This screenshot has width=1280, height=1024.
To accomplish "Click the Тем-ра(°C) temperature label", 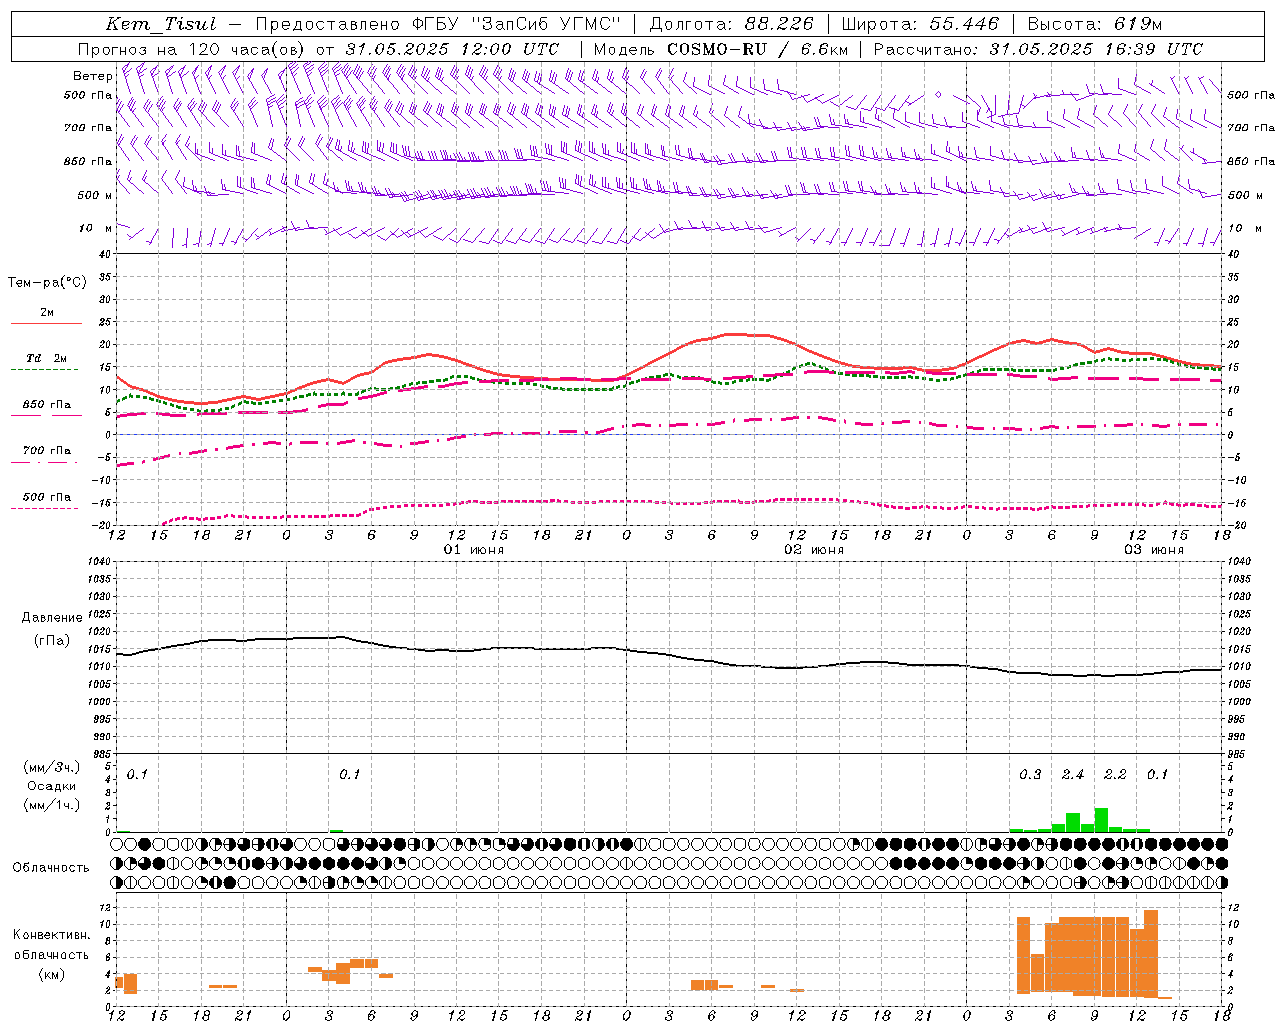I will (x=47, y=283).
